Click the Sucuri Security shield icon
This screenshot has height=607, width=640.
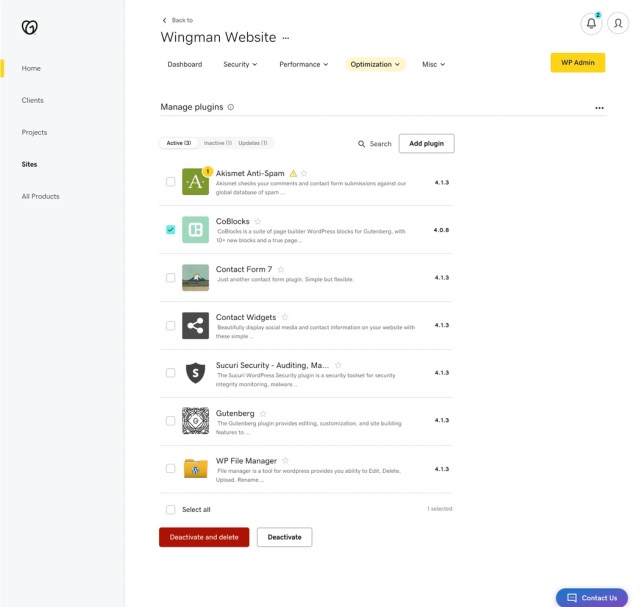click(195, 373)
